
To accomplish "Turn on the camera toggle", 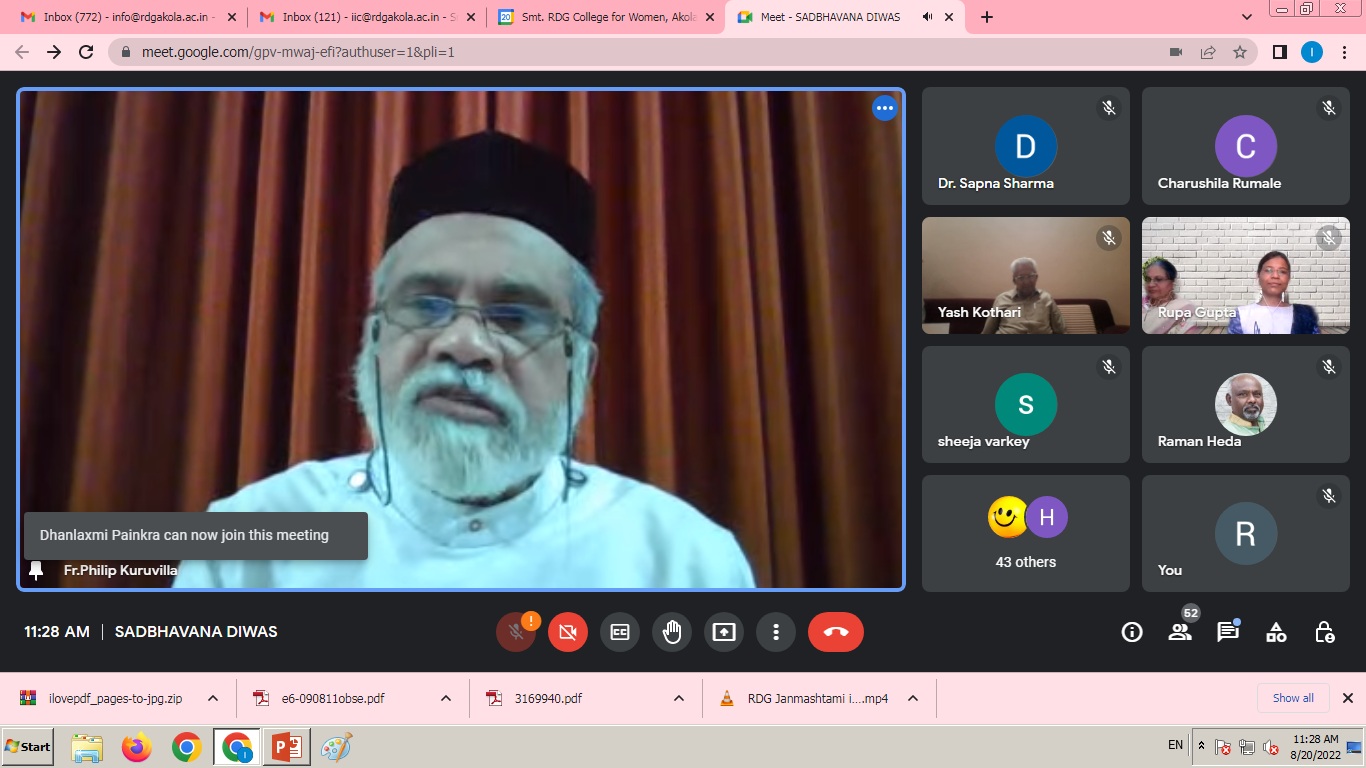I will click(568, 632).
